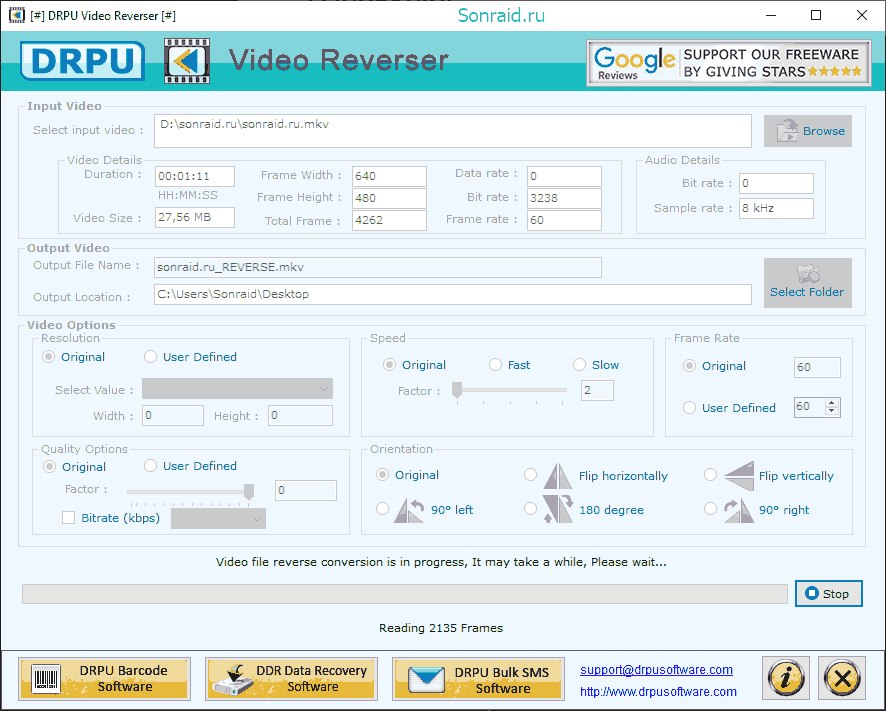
Task: Click the speed Factor value field
Action: click(x=597, y=391)
